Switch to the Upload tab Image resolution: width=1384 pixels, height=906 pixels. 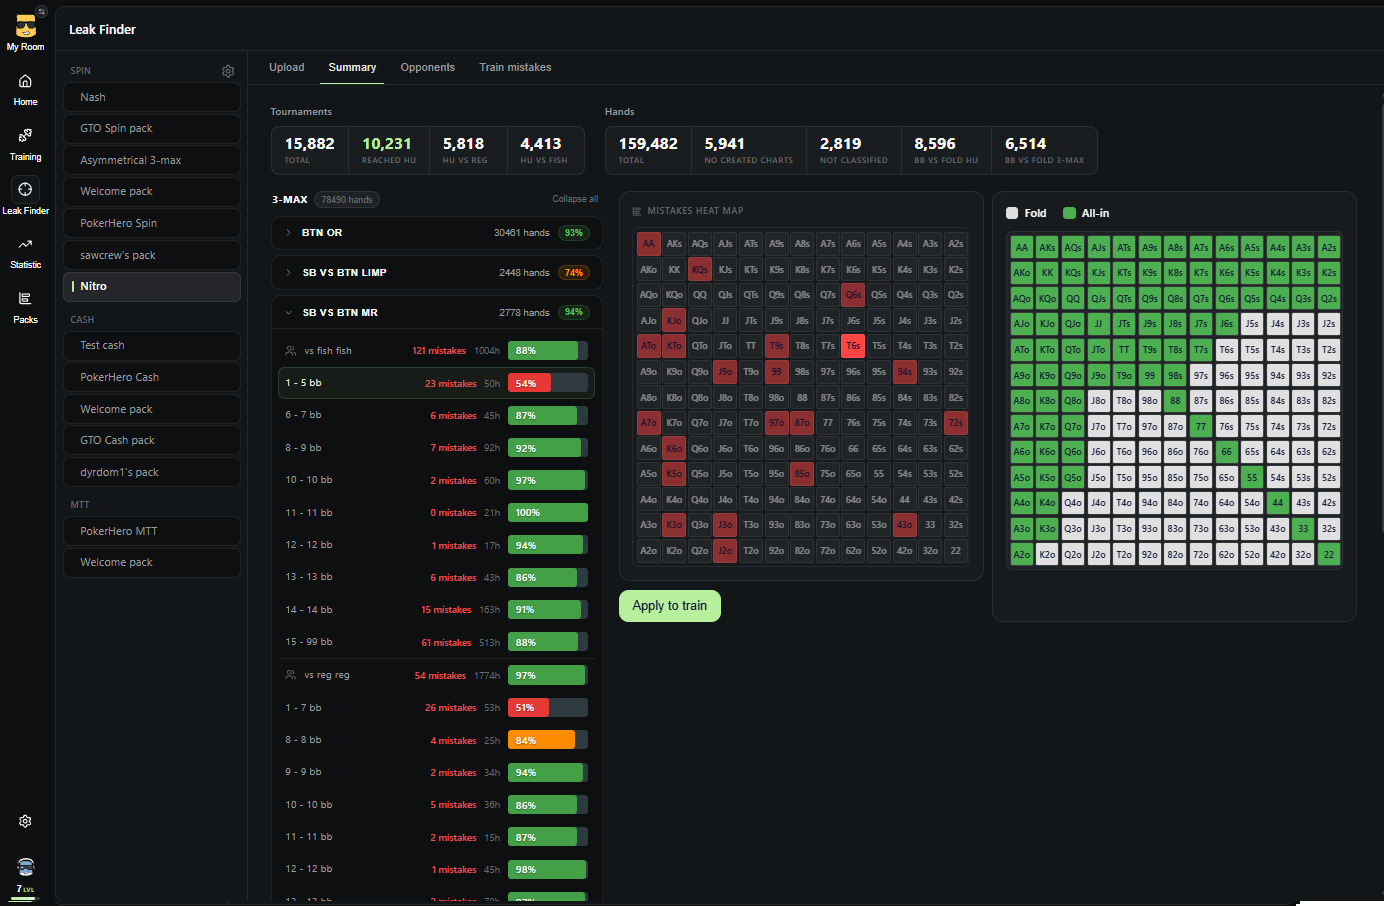tap(287, 67)
